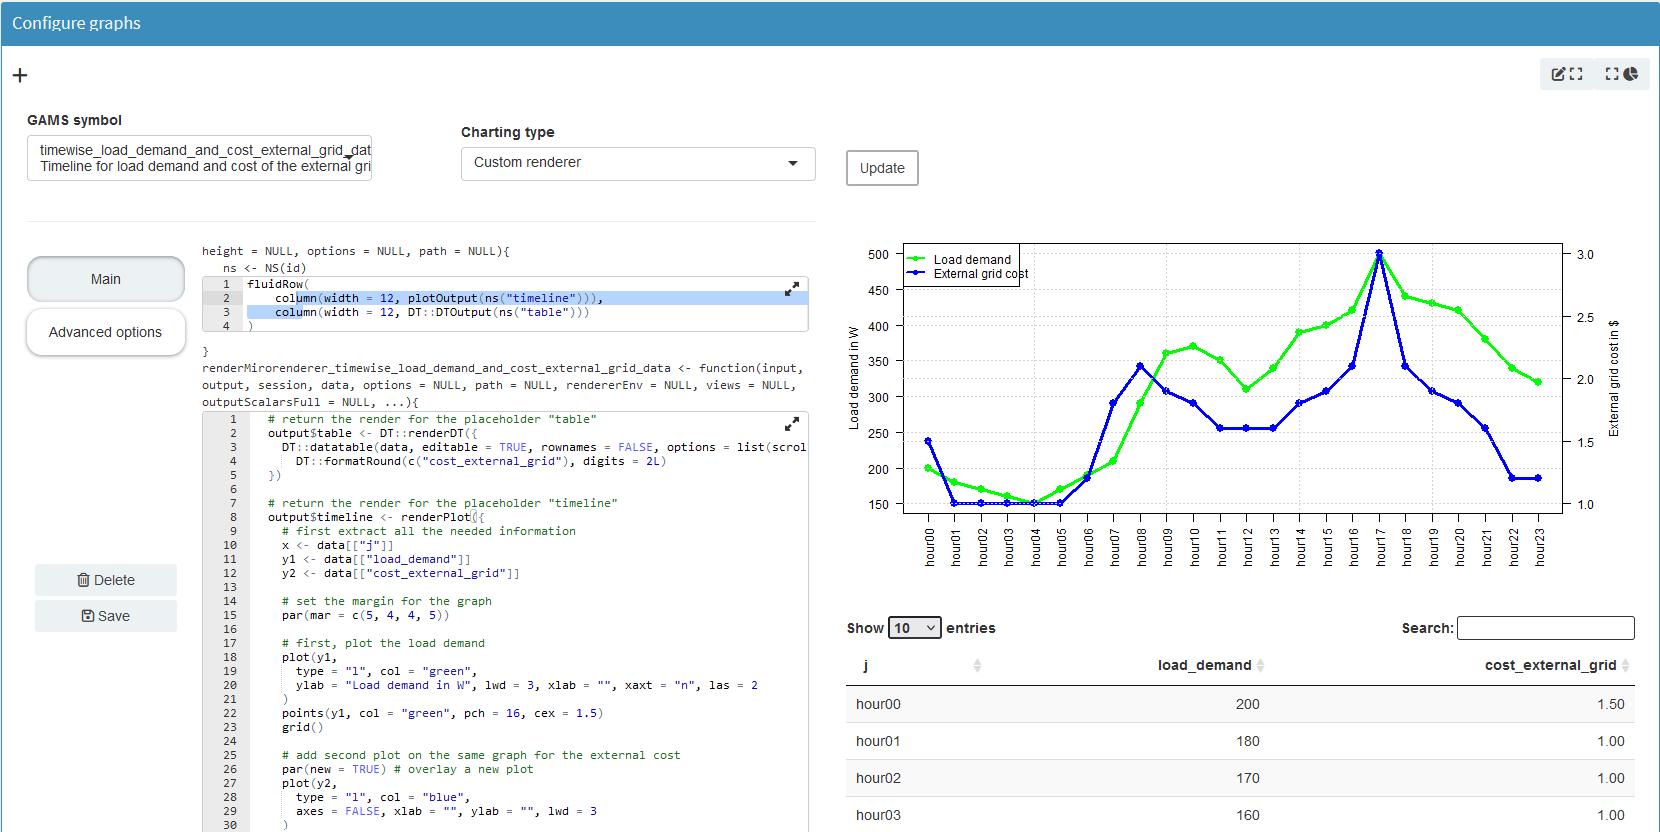This screenshot has height=832, width=1660.
Task: Open the GAMS symbol dropdown
Action: [x=199, y=158]
